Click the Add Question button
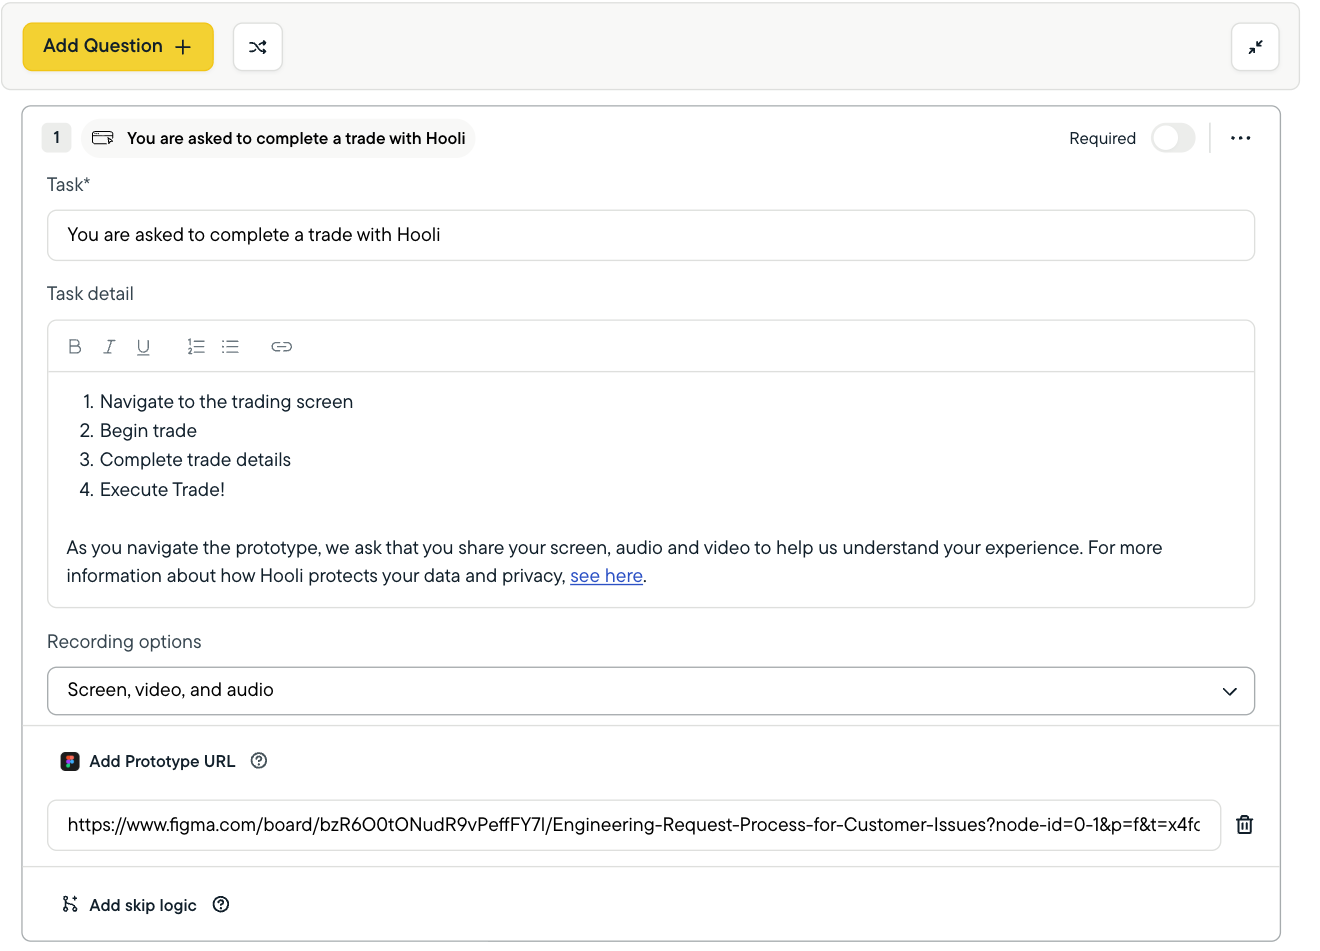Screen dimensions: 1320x951 tap(117, 46)
